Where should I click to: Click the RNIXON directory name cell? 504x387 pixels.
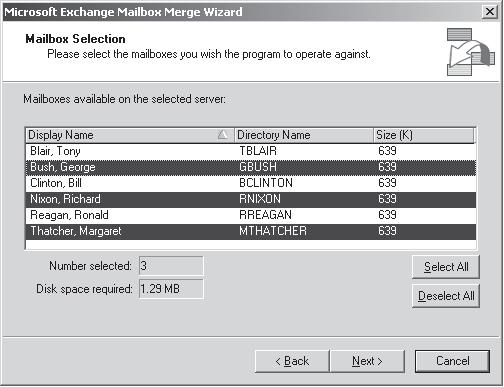pyautogui.click(x=260, y=199)
